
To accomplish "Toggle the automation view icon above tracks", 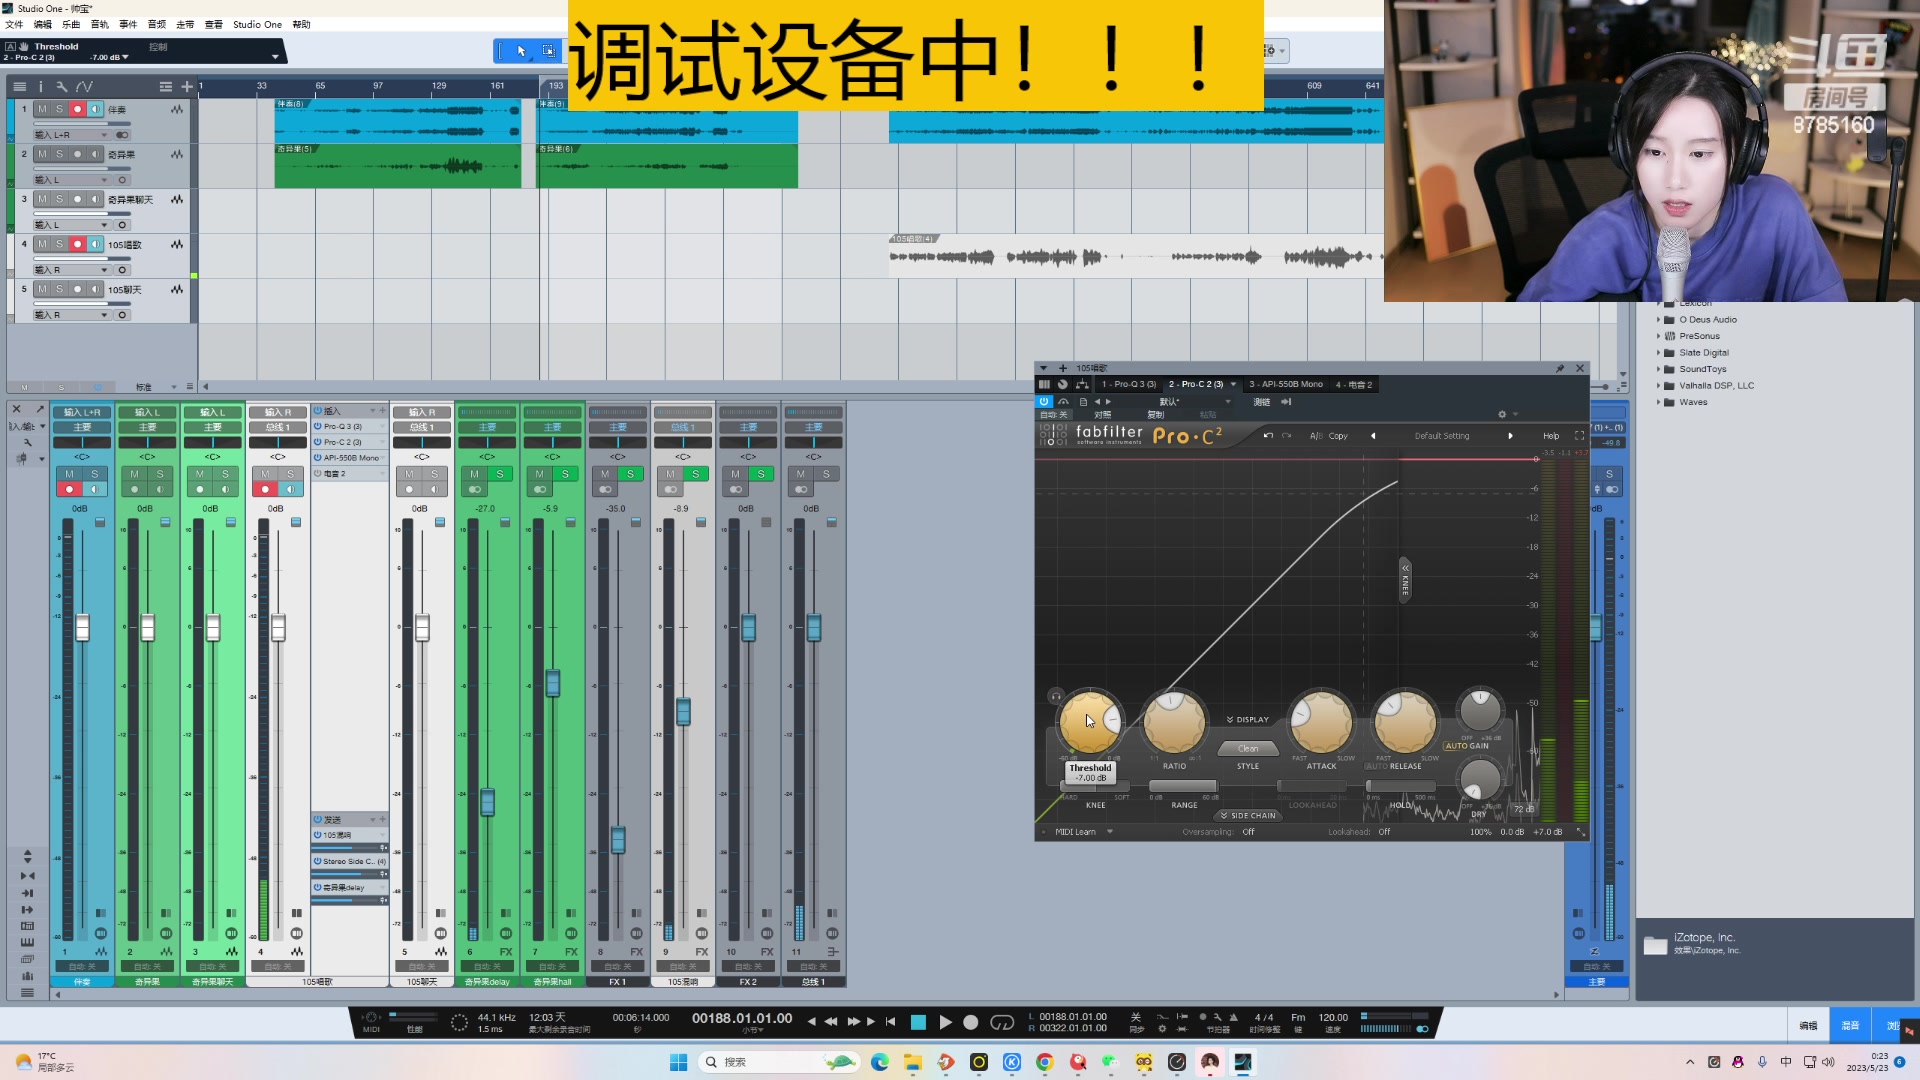I will click(84, 87).
